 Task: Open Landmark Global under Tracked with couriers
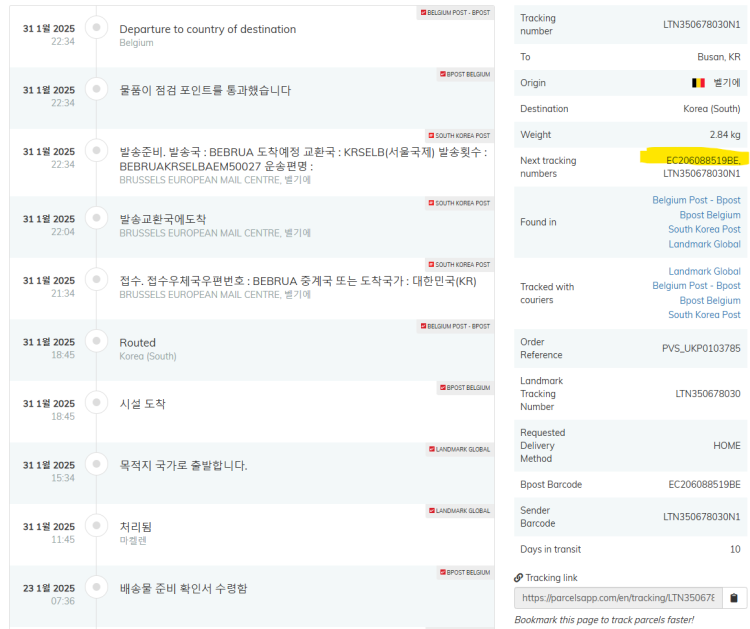(x=704, y=271)
